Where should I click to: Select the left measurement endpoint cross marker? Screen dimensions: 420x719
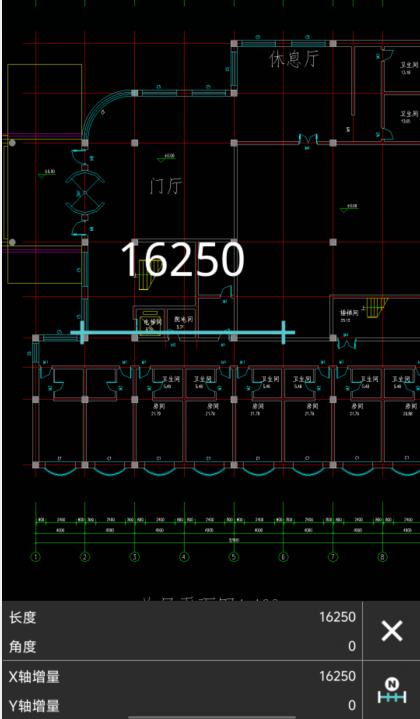tap(83, 332)
